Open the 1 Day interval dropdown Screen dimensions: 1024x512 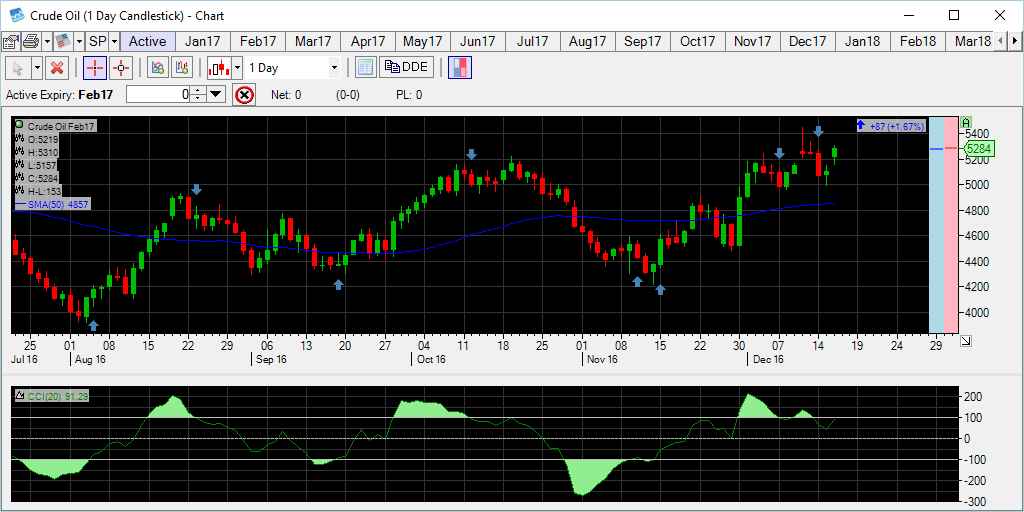(x=334, y=67)
